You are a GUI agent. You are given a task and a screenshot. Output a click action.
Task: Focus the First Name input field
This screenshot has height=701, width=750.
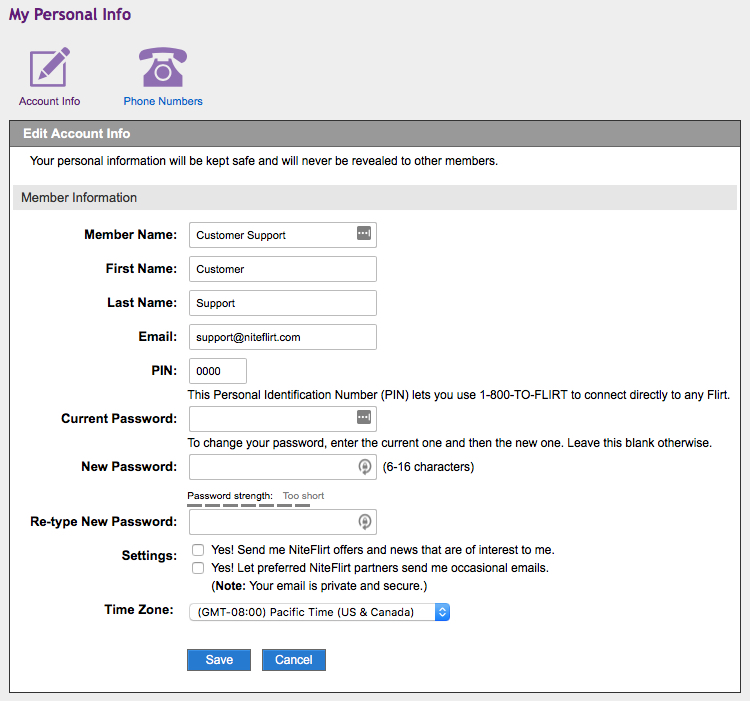pyautogui.click(x=283, y=269)
